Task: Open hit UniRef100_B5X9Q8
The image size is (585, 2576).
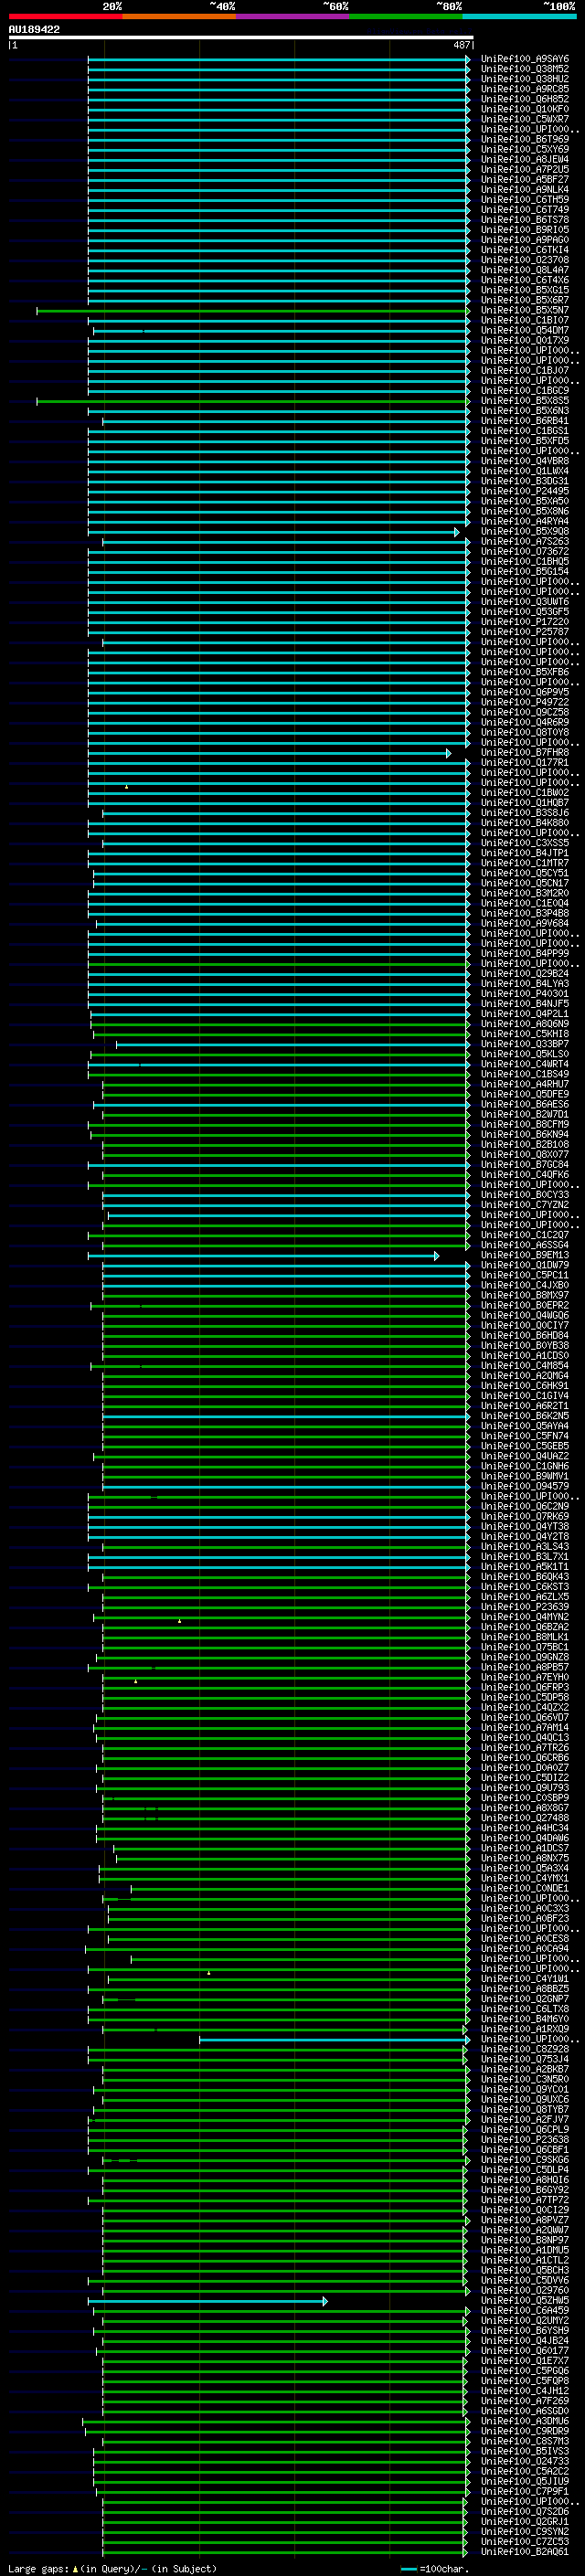Action: tap(524, 531)
